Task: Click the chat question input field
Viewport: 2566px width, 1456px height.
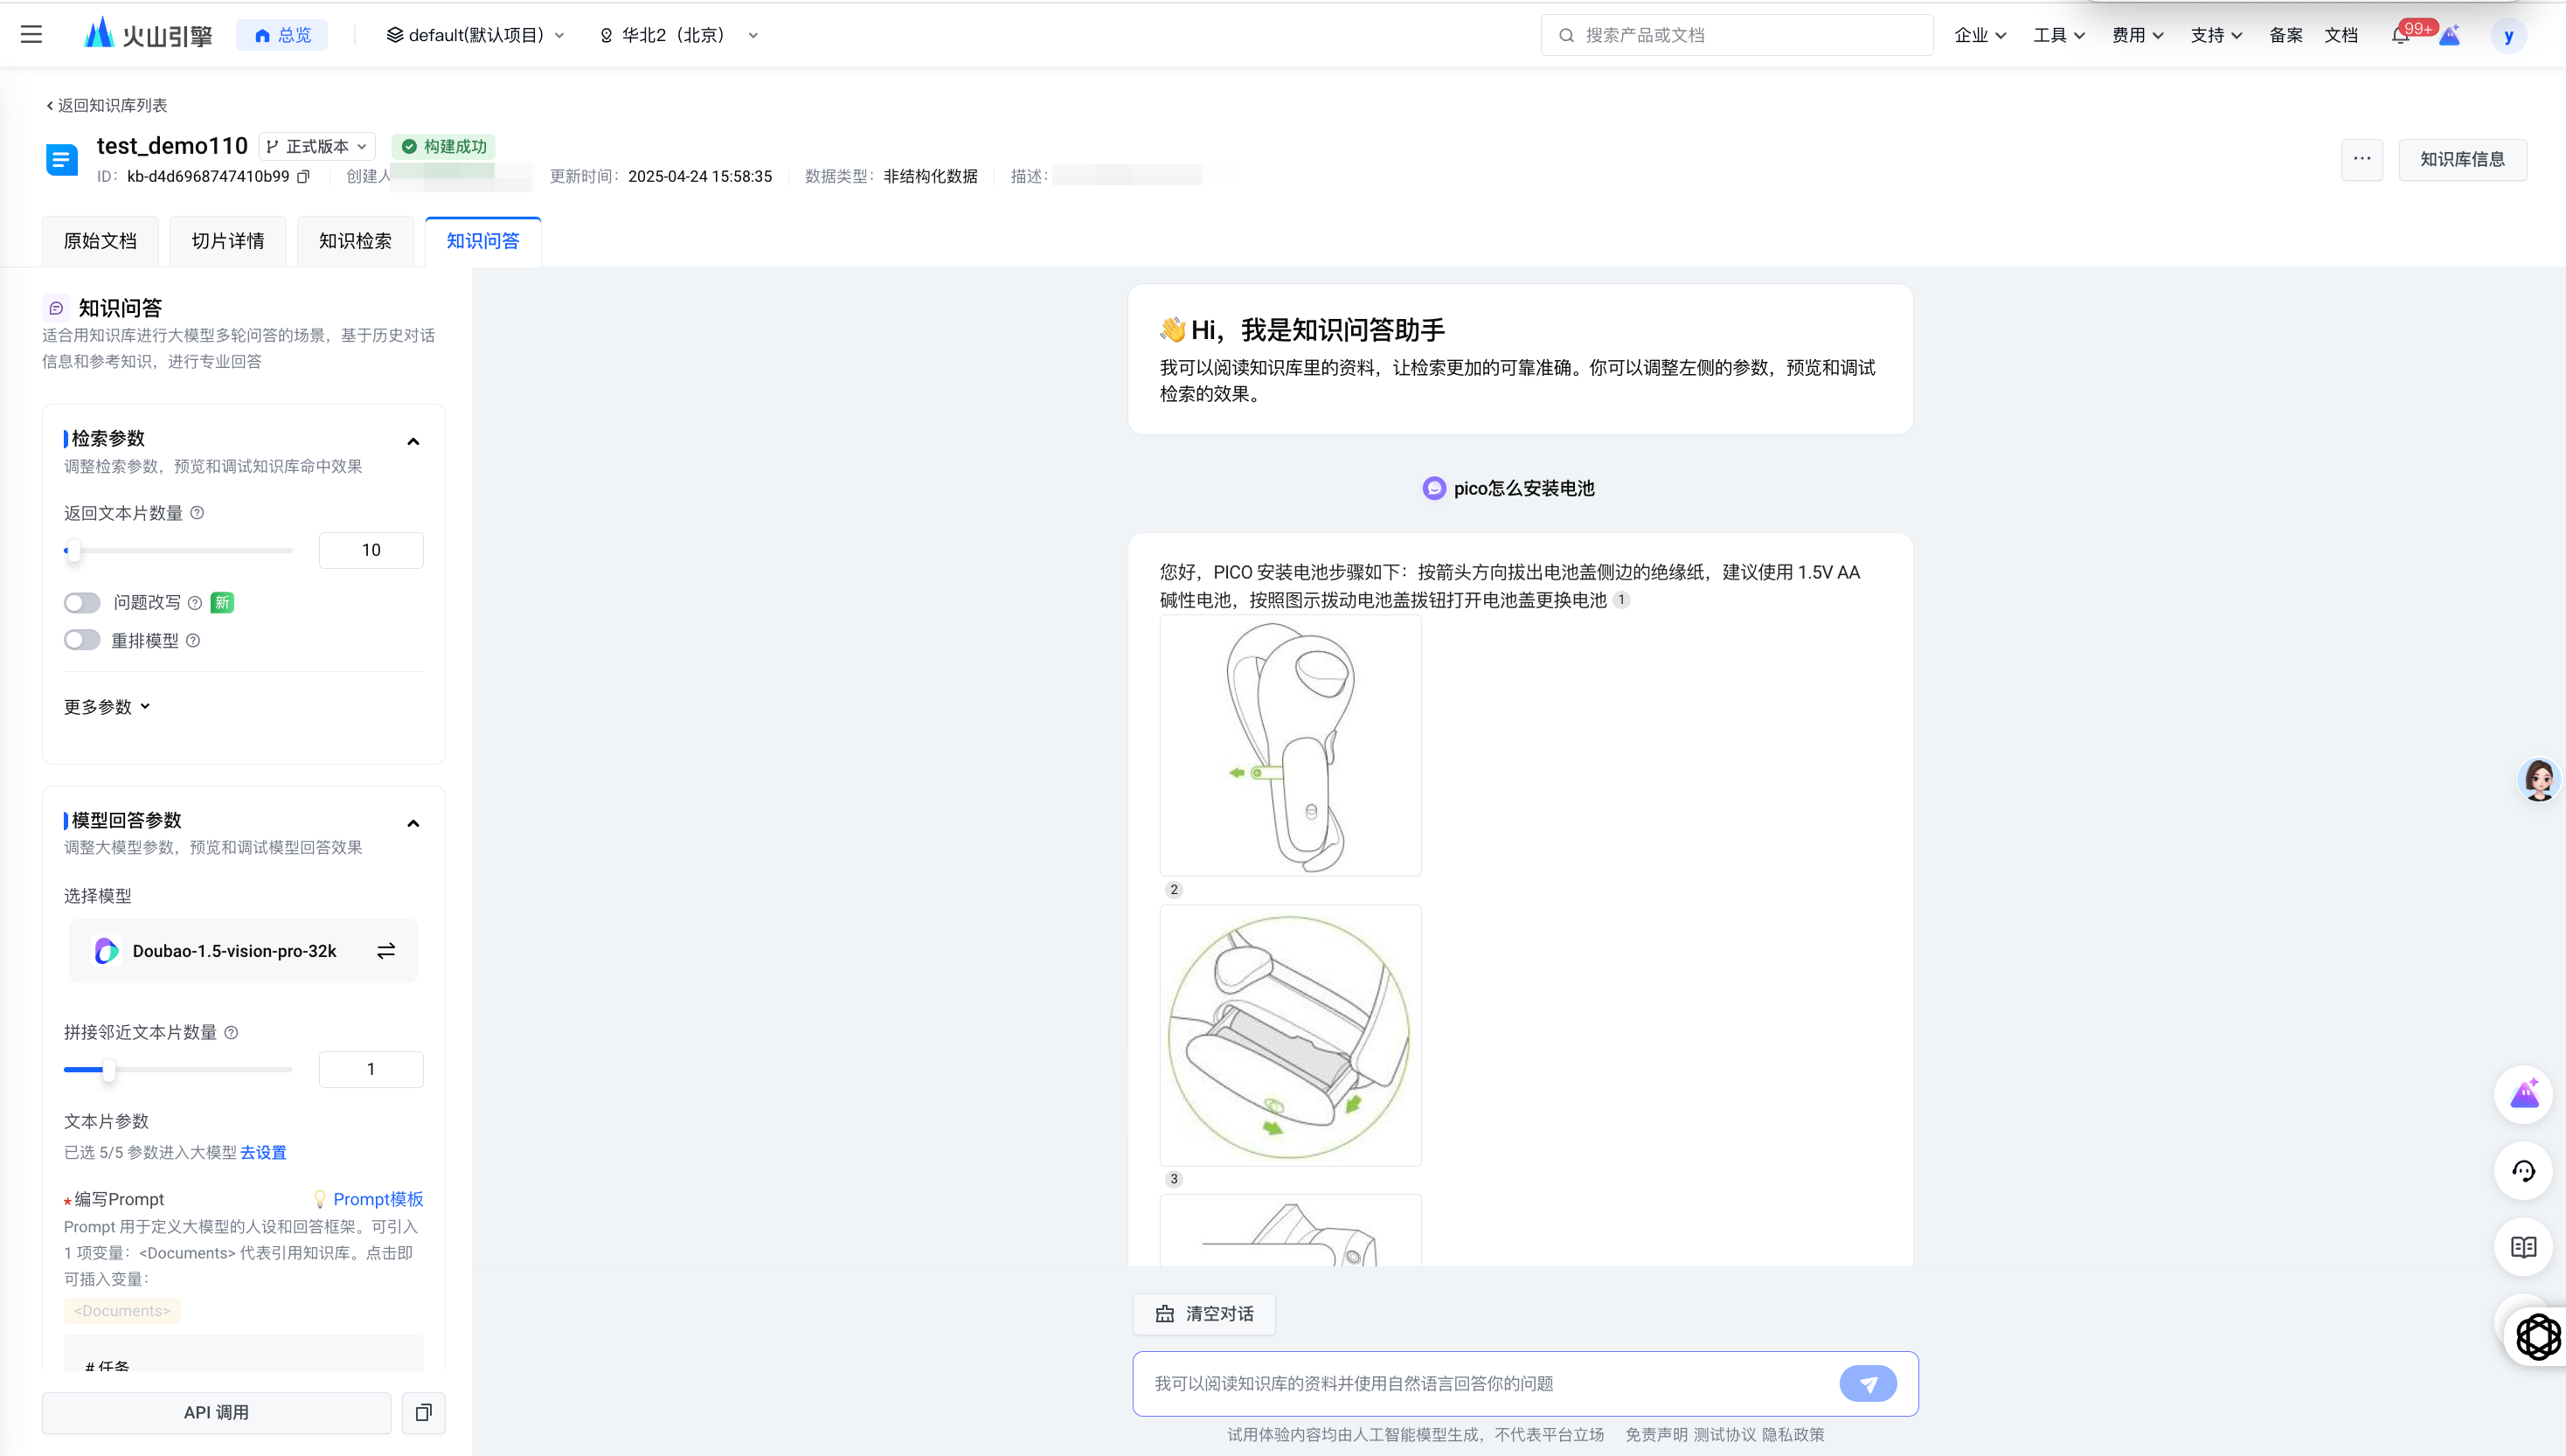Action: click(x=1480, y=1384)
